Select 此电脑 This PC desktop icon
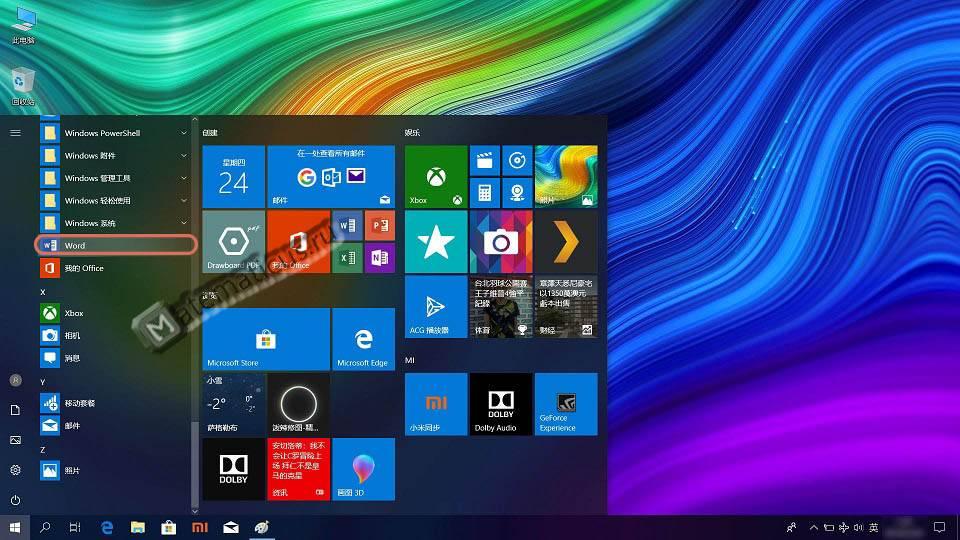Screen dimensions: 960x540 click(23, 26)
